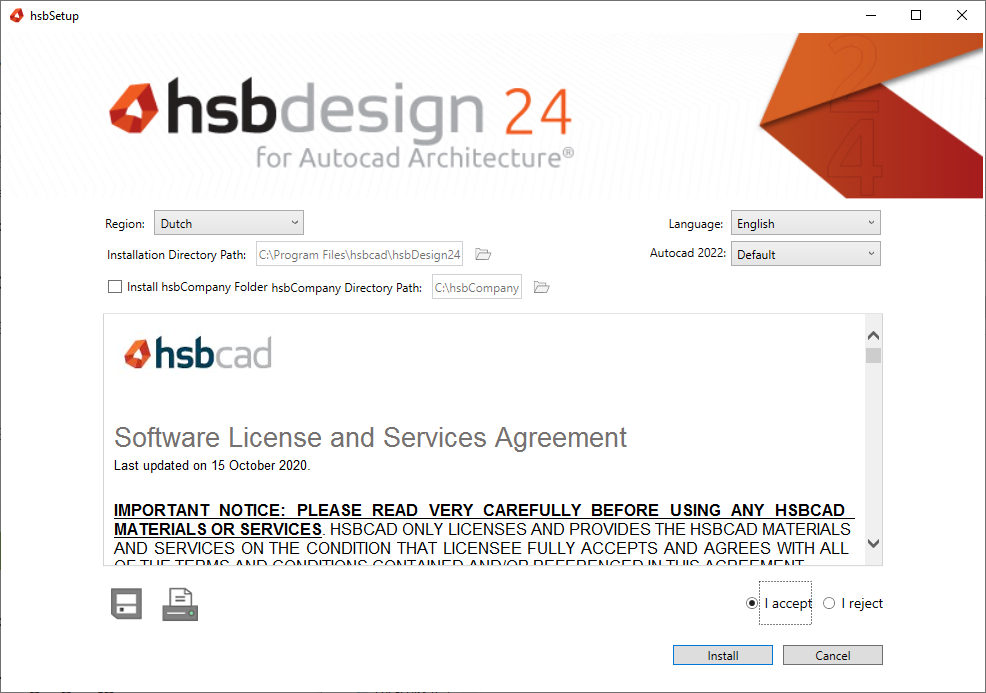Open the Autocad 2022 dropdown showing Default
The image size is (986, 693).
click(x=806, y=254)
